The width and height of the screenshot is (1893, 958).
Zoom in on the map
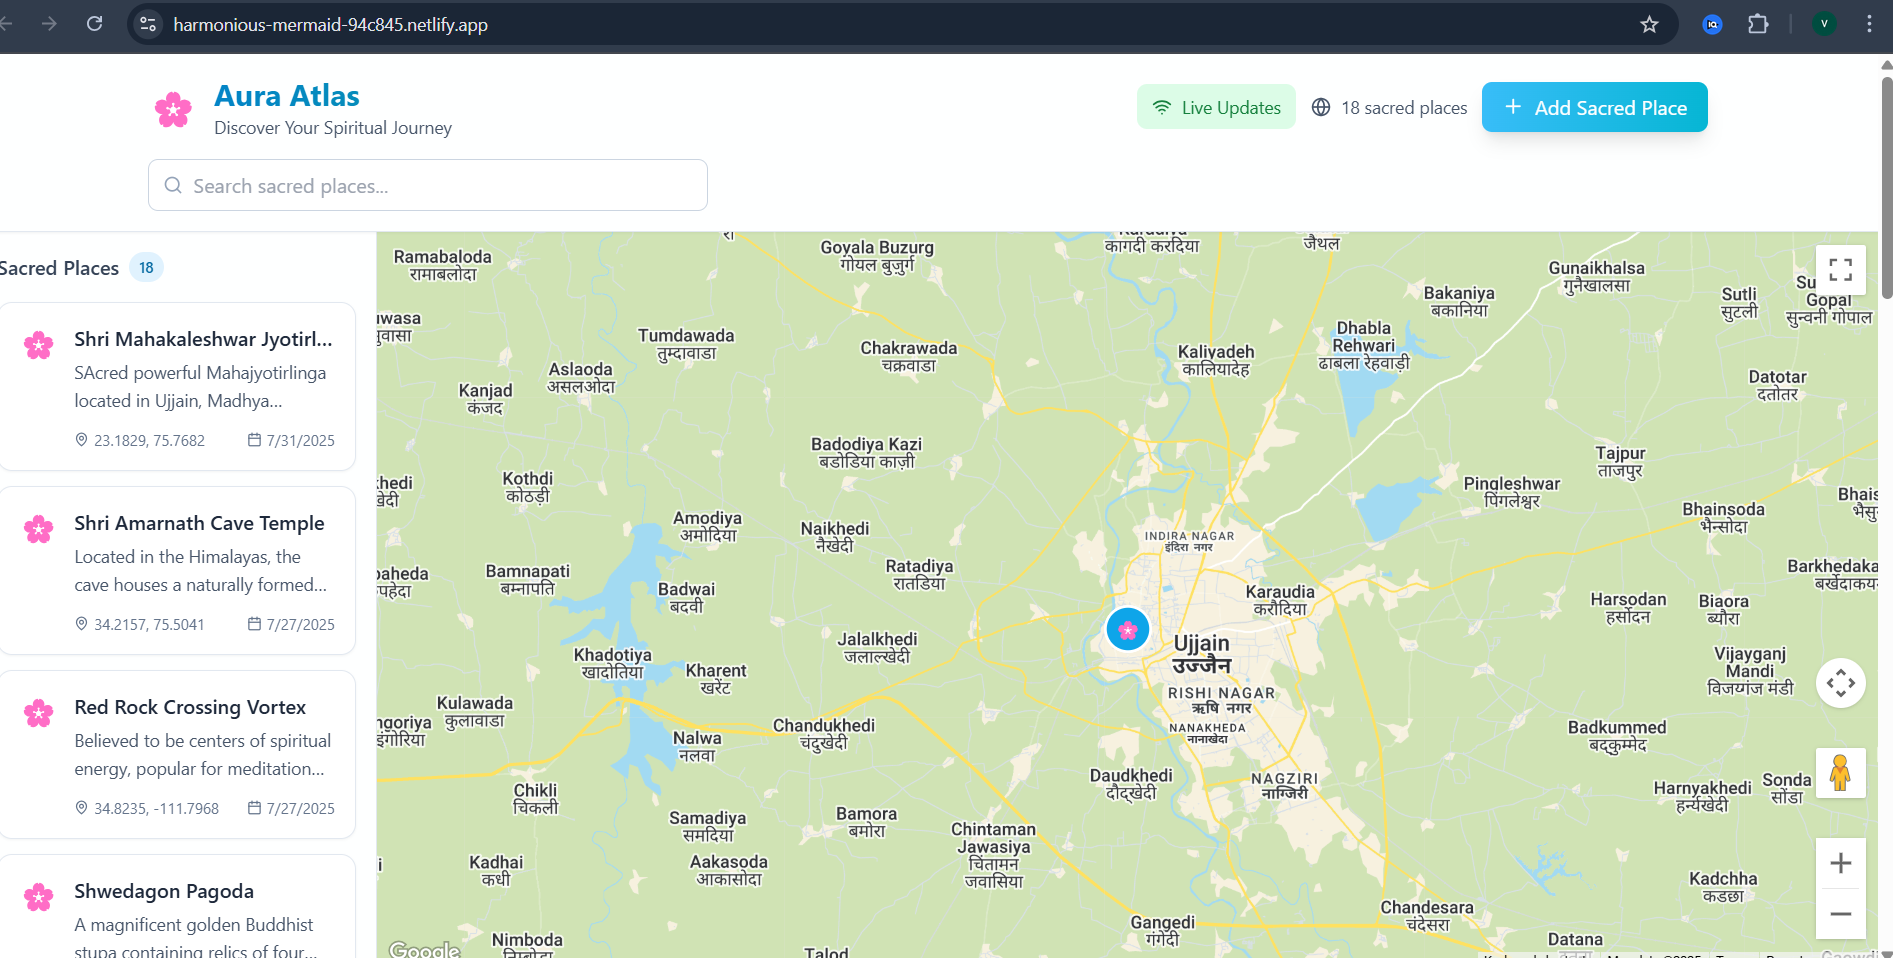[1841, 863]
